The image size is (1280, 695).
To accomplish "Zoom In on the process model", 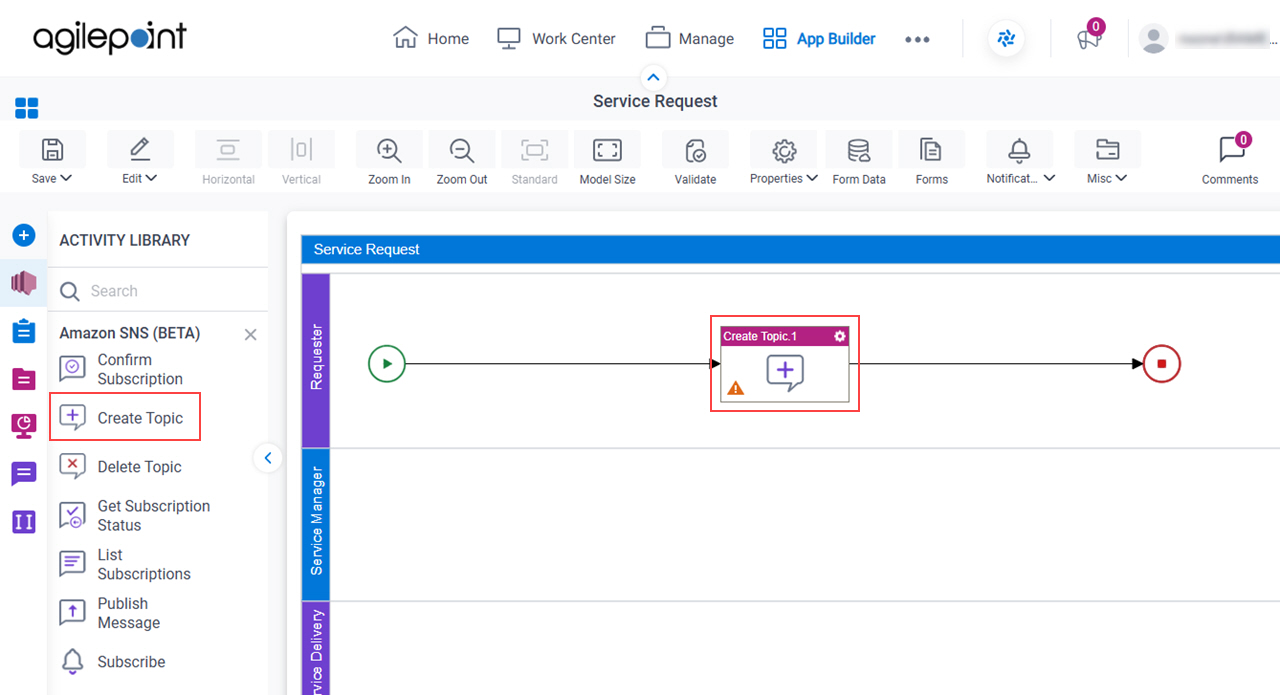I will coord(389,150).
